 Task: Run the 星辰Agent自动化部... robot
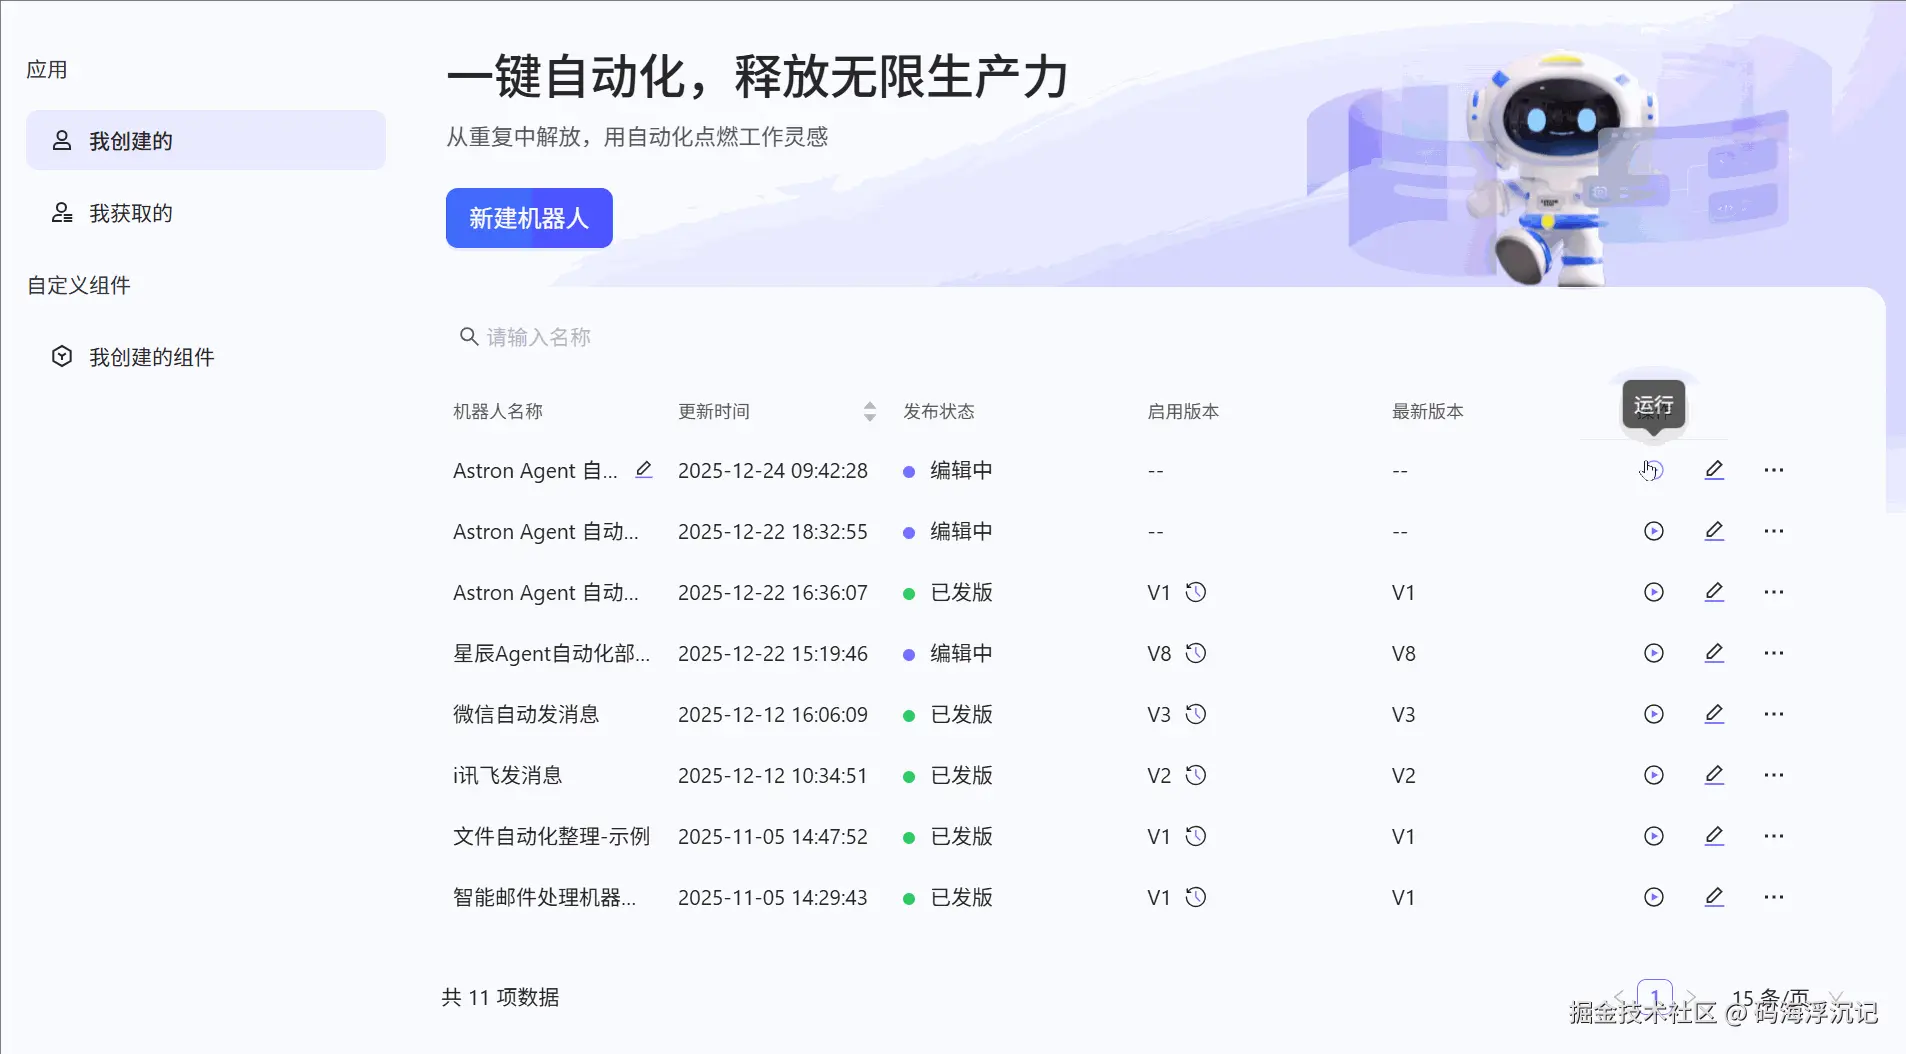(1654, 653)
